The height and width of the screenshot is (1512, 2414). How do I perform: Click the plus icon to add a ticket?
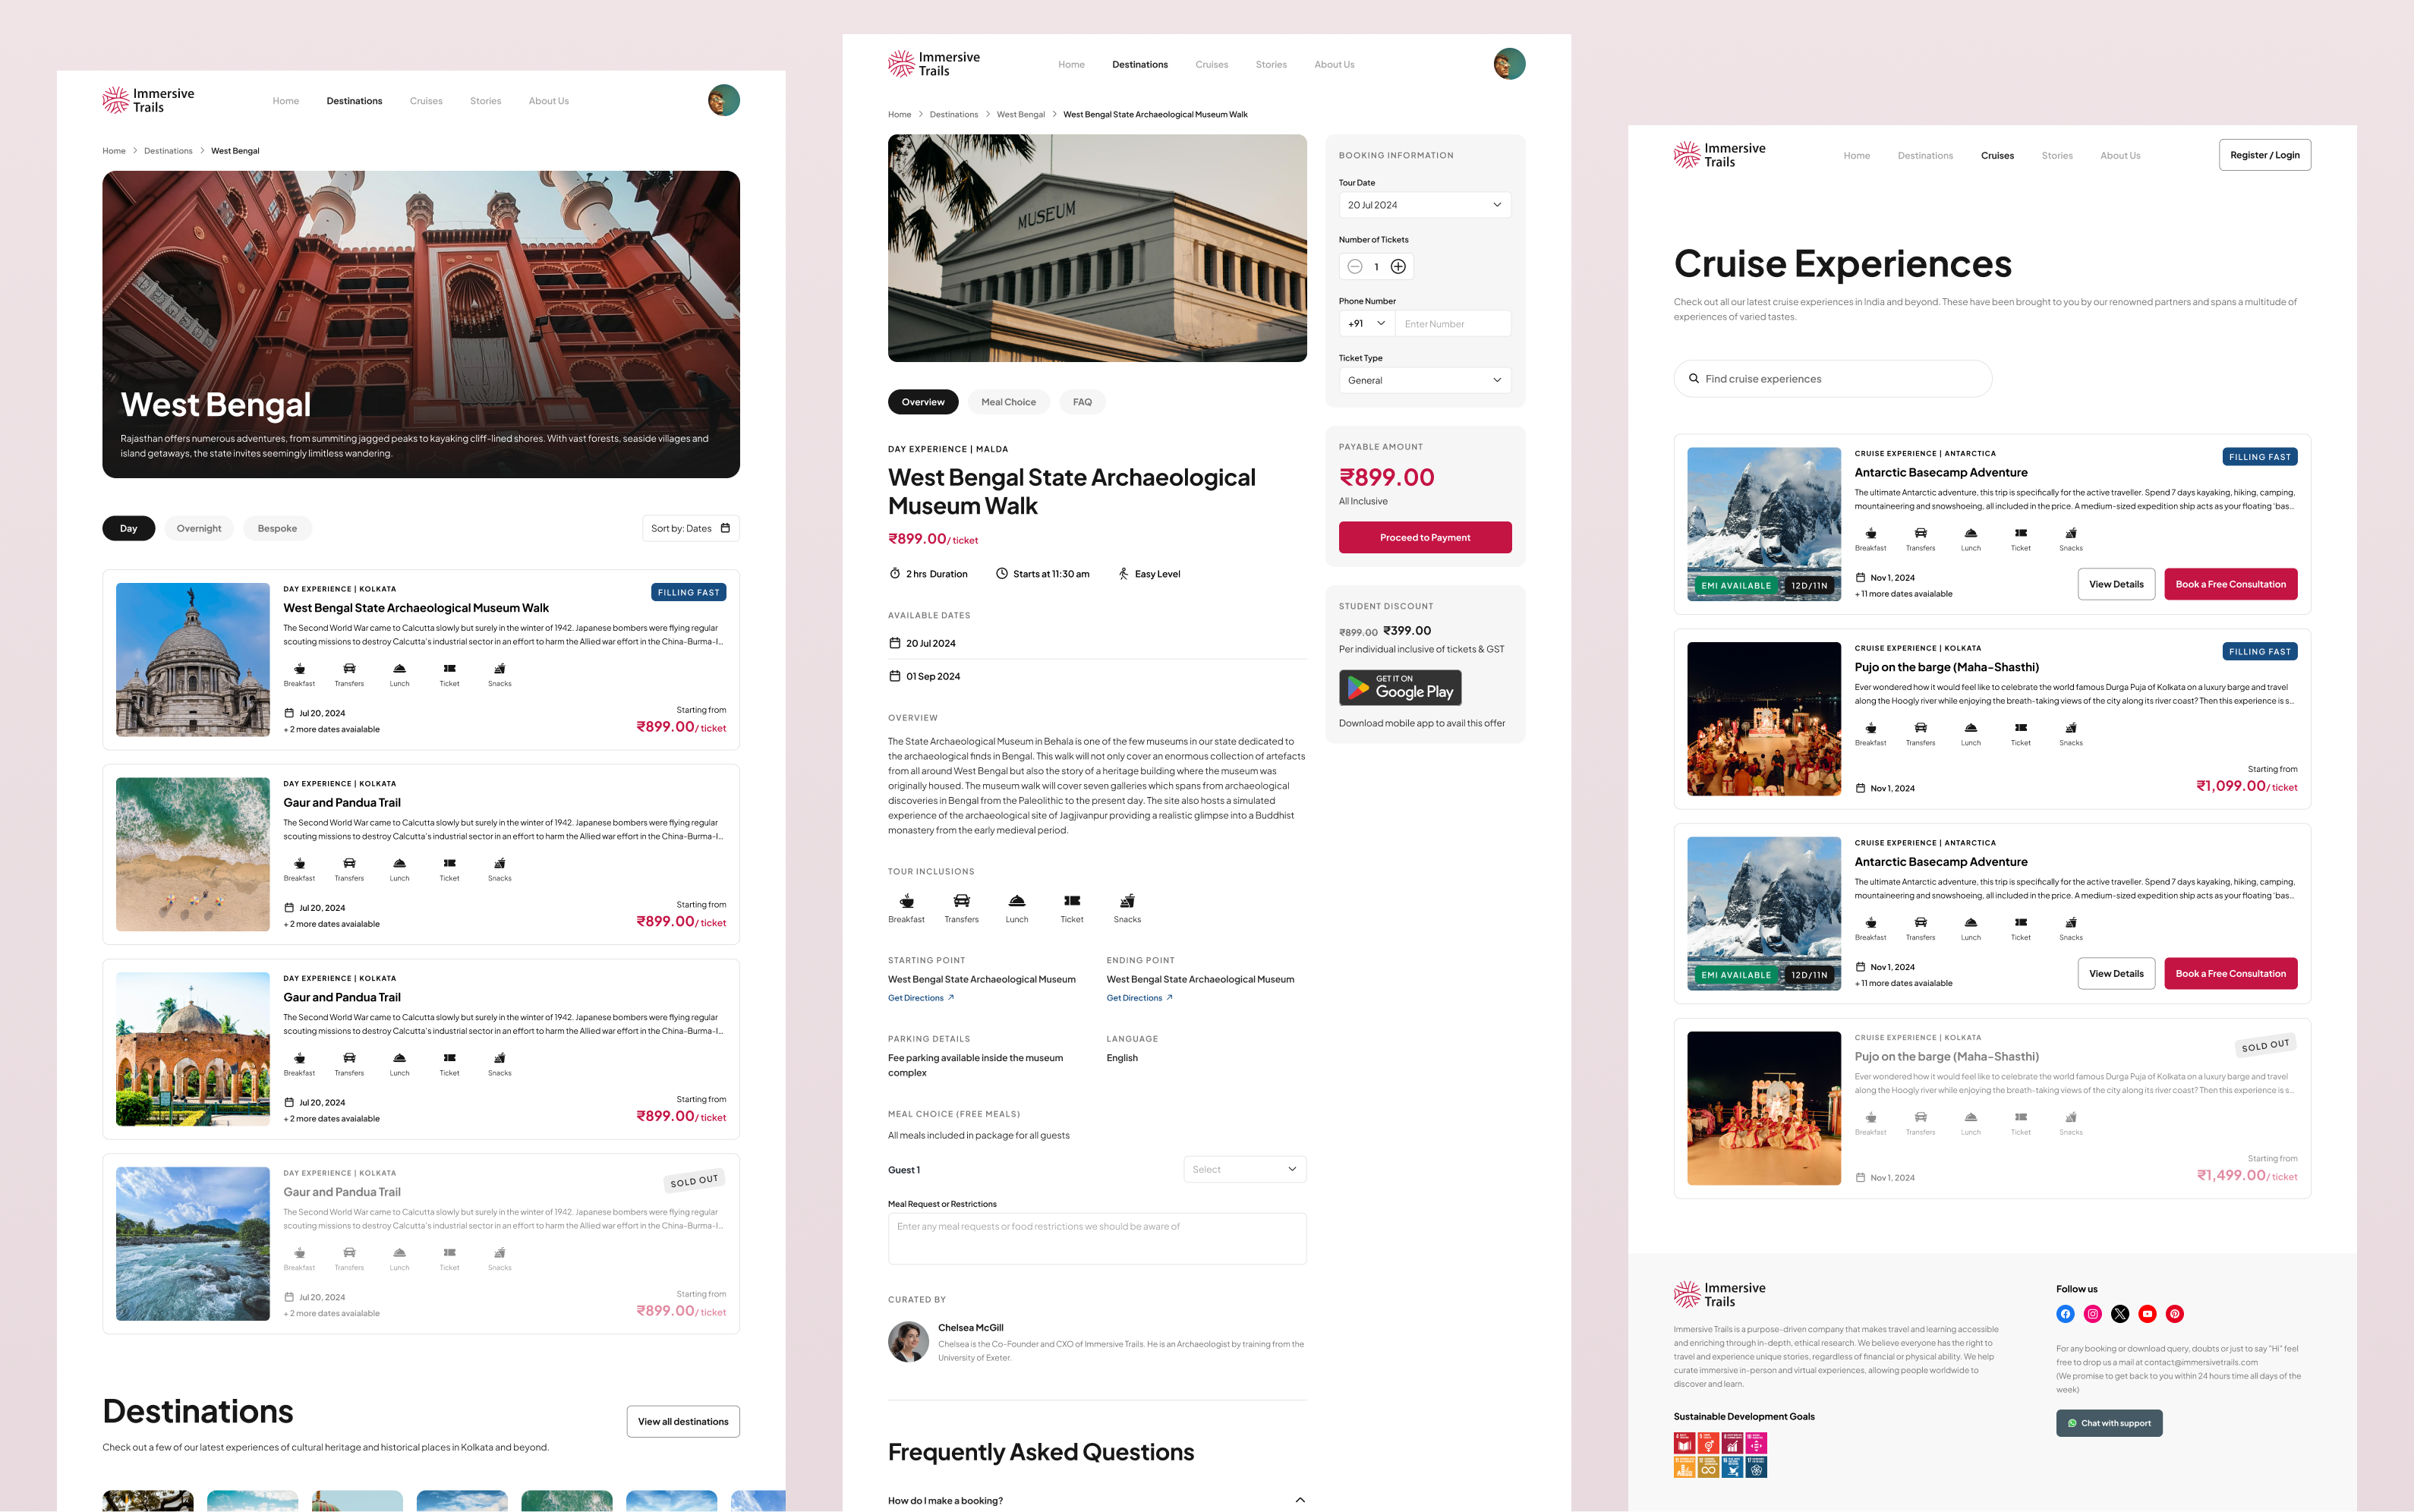coord(1398,267)
